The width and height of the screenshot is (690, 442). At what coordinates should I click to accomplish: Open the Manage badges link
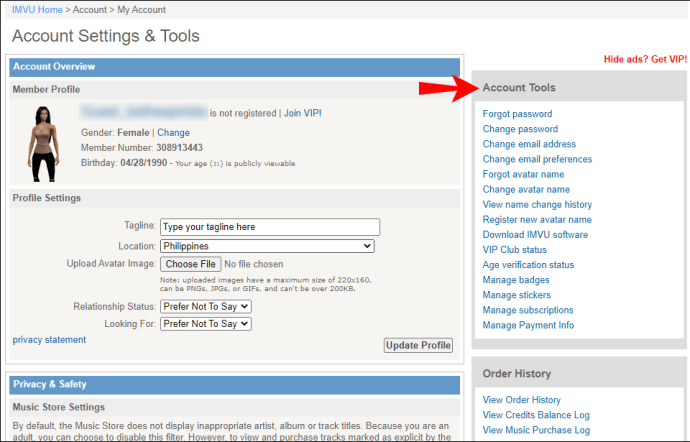tap(516, 280)
